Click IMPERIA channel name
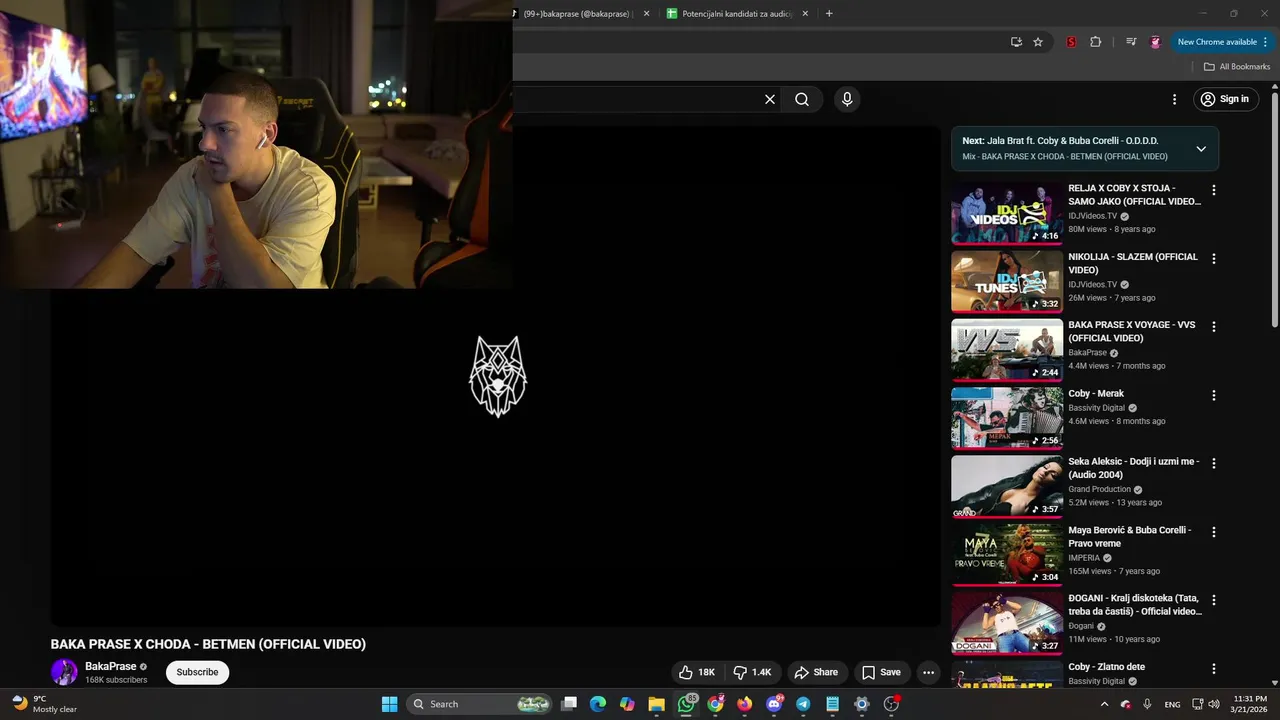Screen dimensions: 1280x720 1084,558
